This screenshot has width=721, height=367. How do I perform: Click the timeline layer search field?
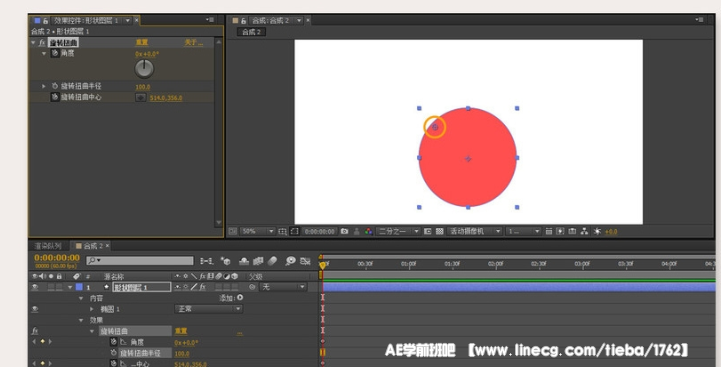(x=140, y=261)
